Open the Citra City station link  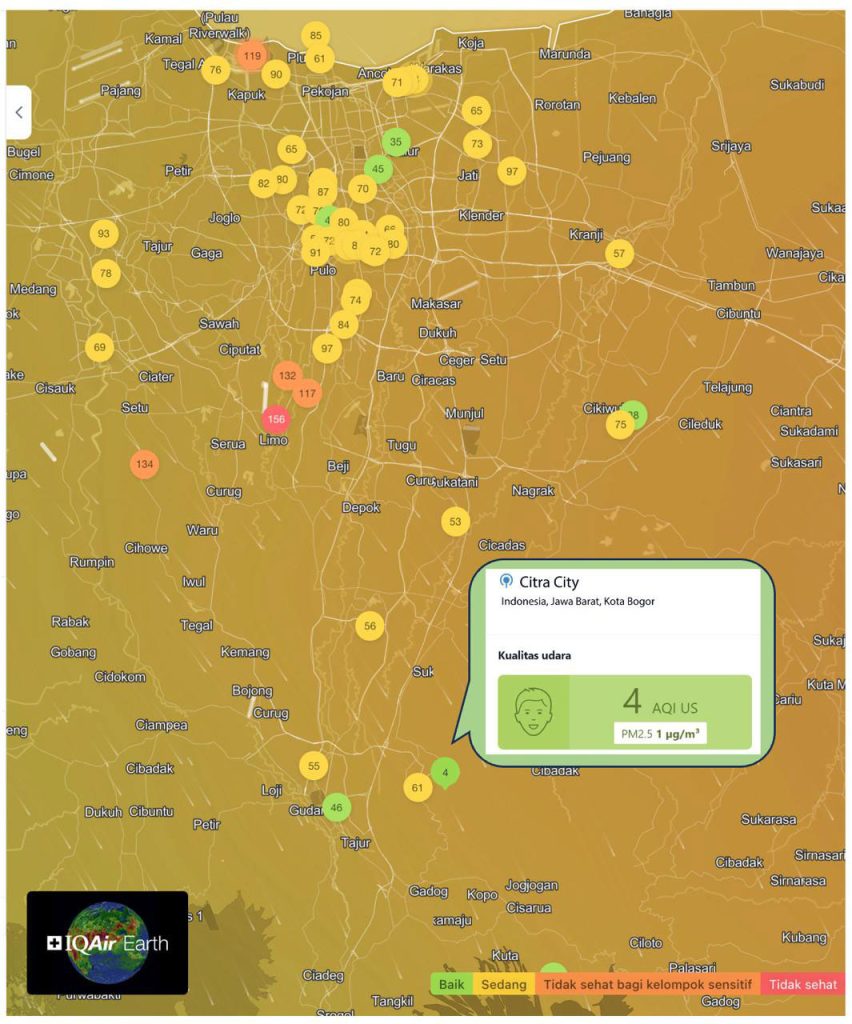pyautogui.click(x=548, y=582)
